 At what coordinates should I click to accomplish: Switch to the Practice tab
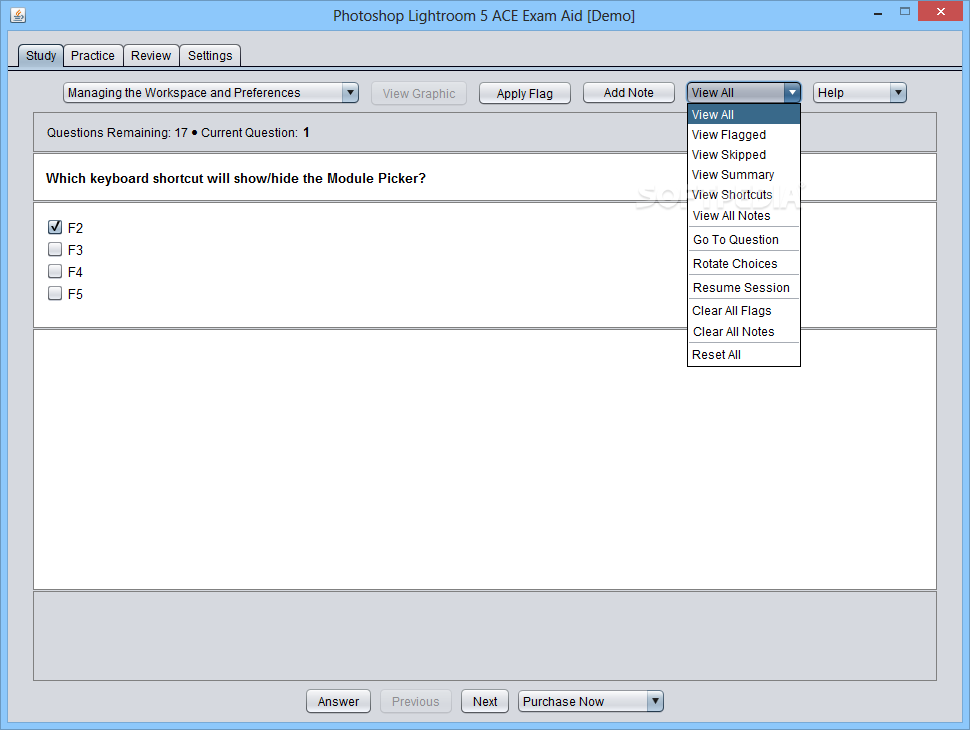tap(93, 56)
